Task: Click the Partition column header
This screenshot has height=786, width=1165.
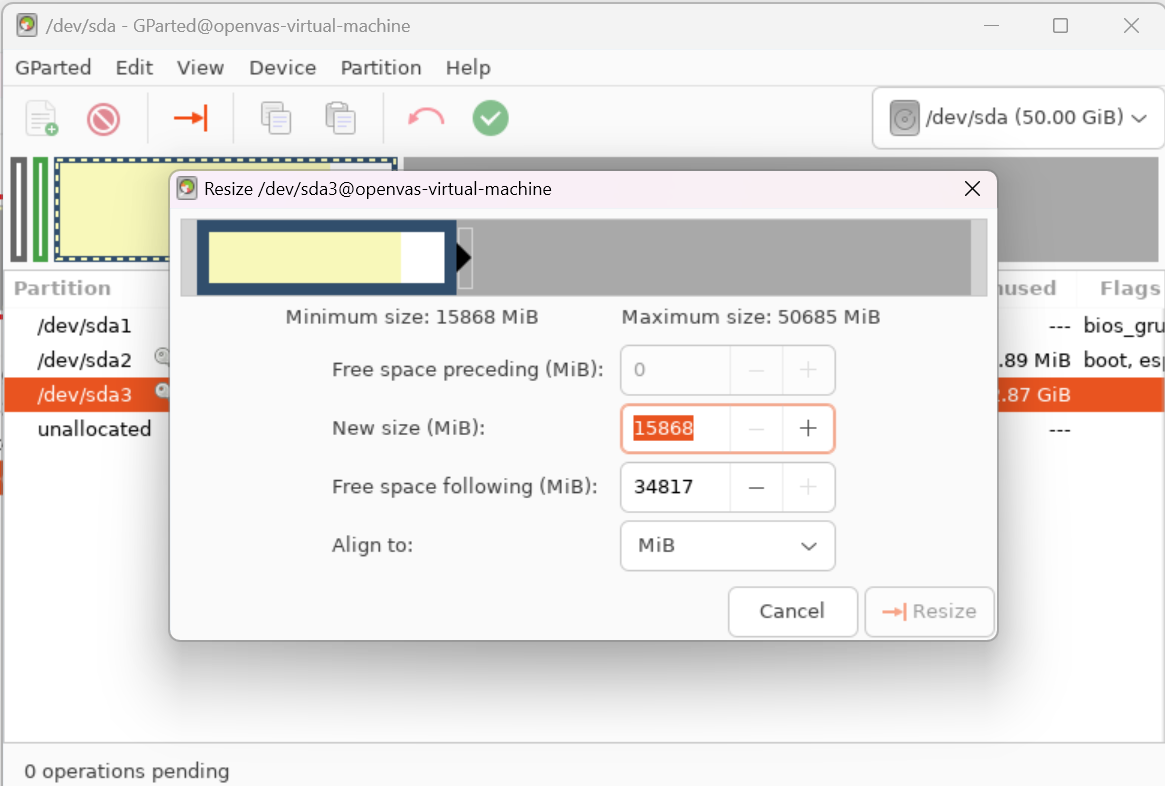Action: tap(62, 288)
